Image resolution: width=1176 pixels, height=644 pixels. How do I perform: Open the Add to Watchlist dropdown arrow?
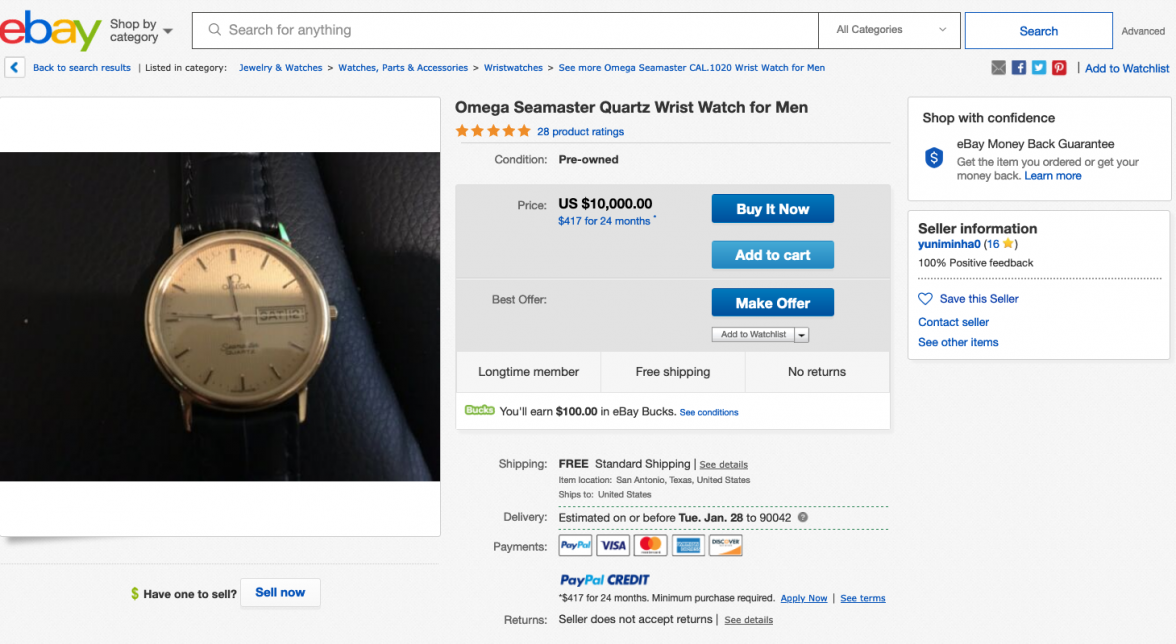[802, 335]
